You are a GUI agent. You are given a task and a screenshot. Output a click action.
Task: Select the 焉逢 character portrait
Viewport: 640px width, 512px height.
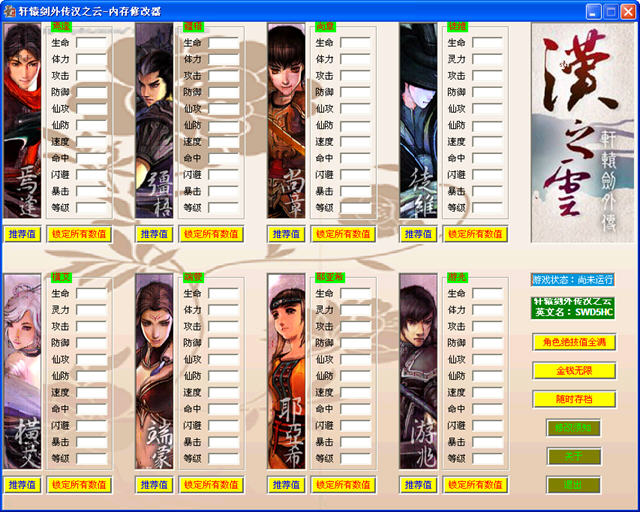(x=22, y=121)
